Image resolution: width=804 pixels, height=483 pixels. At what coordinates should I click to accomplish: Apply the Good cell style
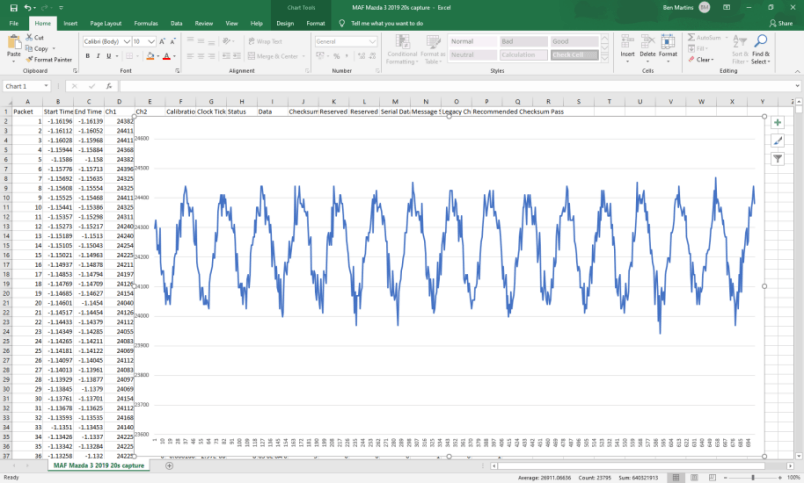point(574,42)
